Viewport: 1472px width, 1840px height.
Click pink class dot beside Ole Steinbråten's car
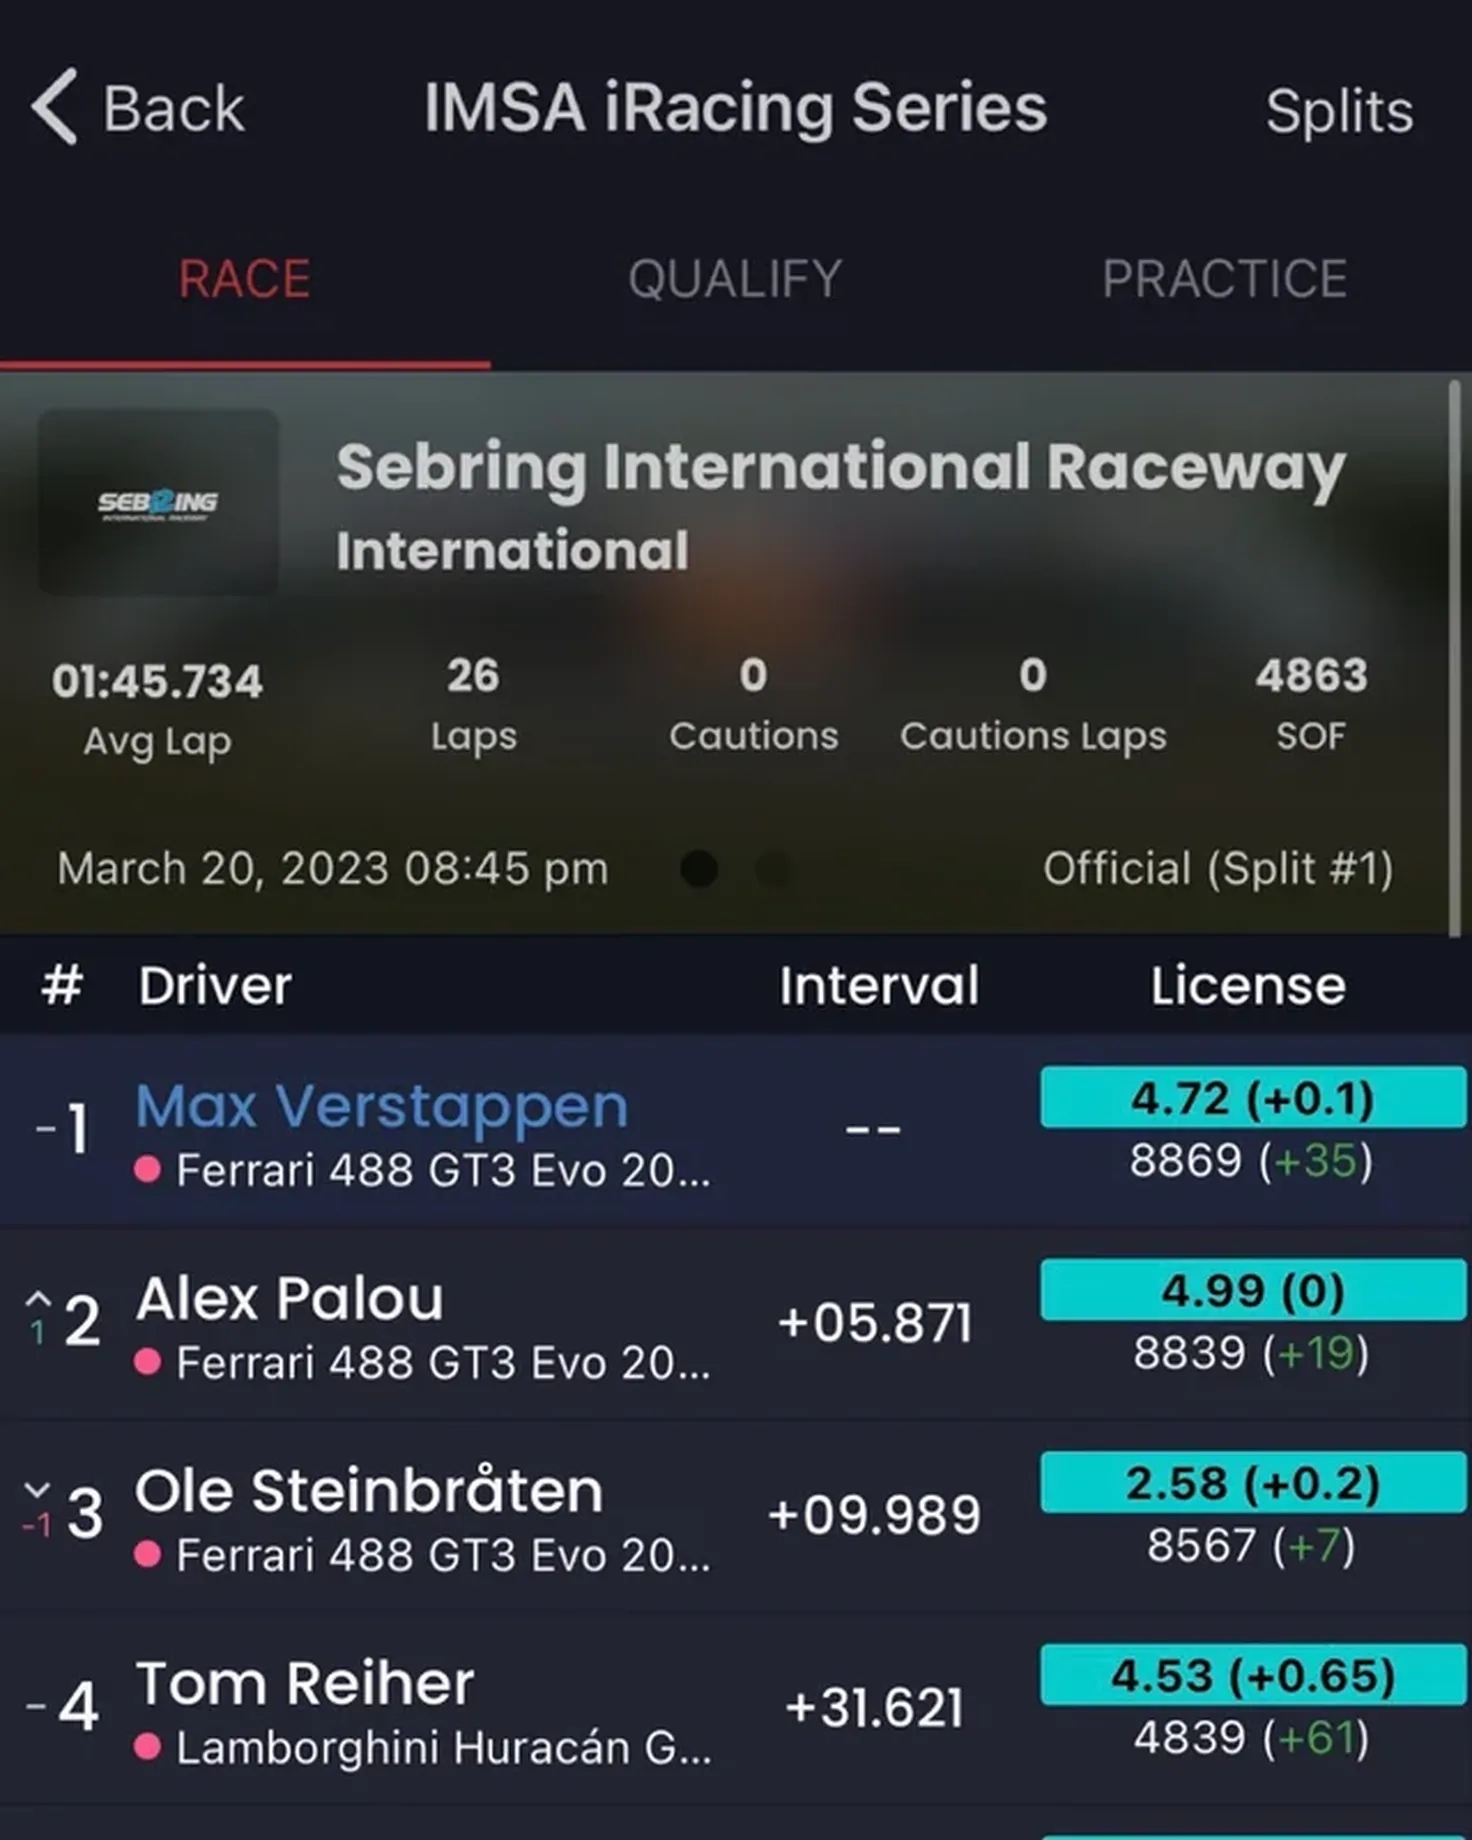coord(148,1554)
